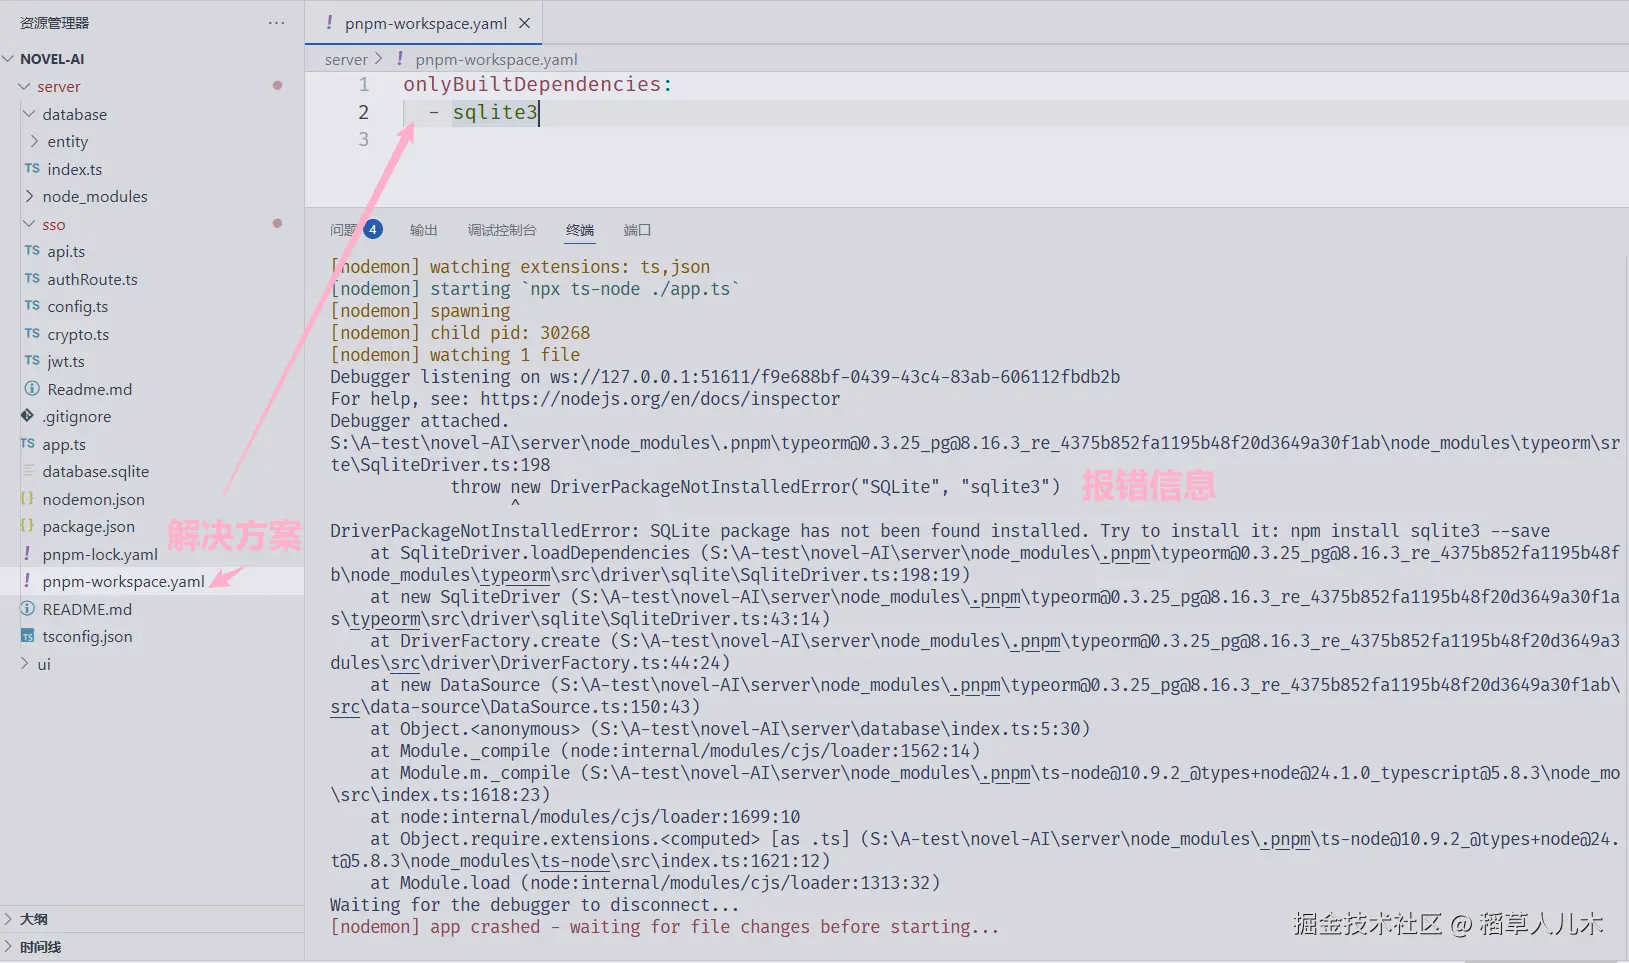Click the 'watching extensions: ts,json' line
1629x963 pixels.
coord(520,267)
